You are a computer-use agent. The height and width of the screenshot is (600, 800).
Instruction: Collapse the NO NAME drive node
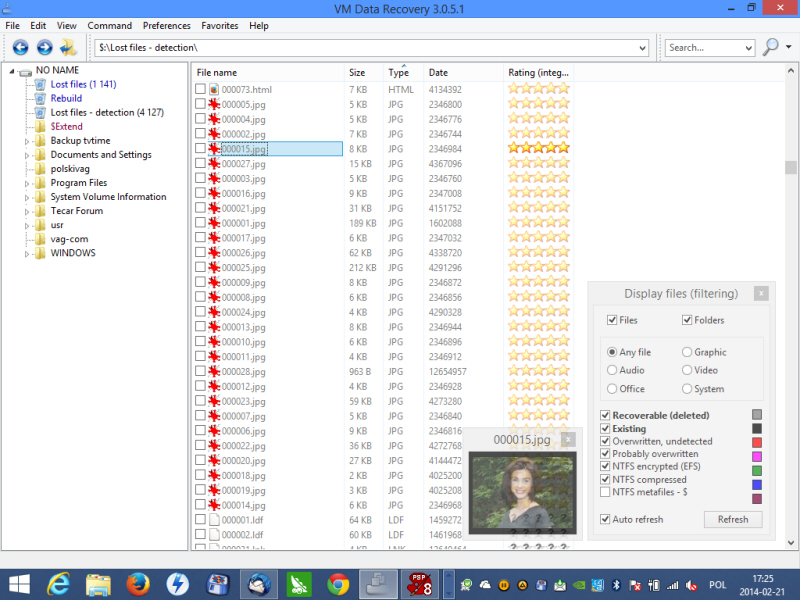[12, 71]
